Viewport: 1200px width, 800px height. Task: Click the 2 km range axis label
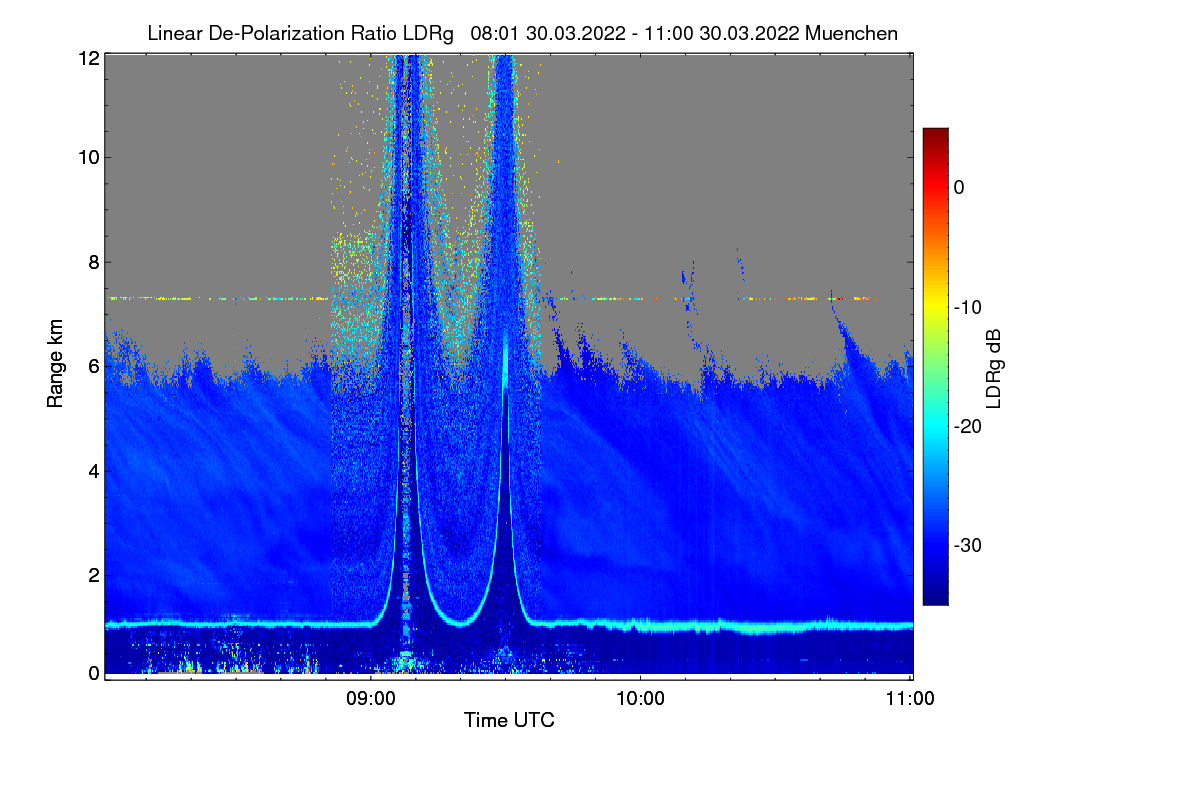point(93,574)
